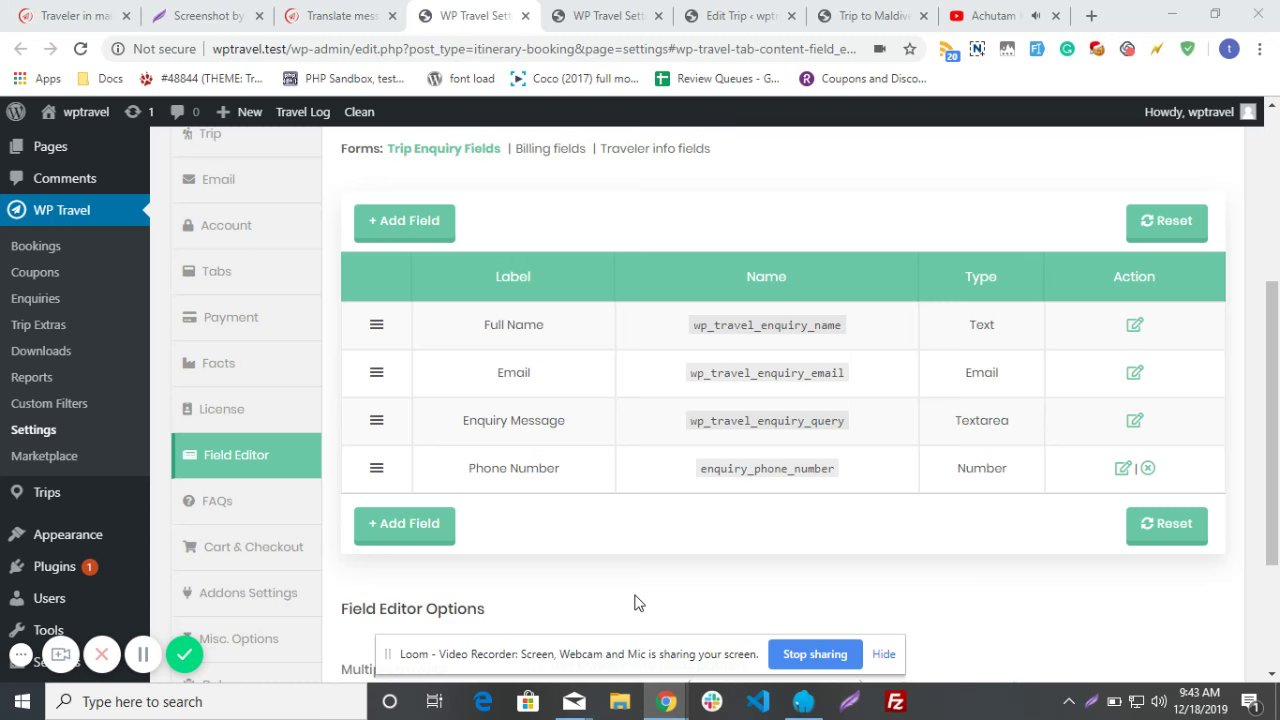Viewport: 1280px width, 720px height.
Task: Mute the Achutam YouTube tab audio
Action: [1036, 16]
